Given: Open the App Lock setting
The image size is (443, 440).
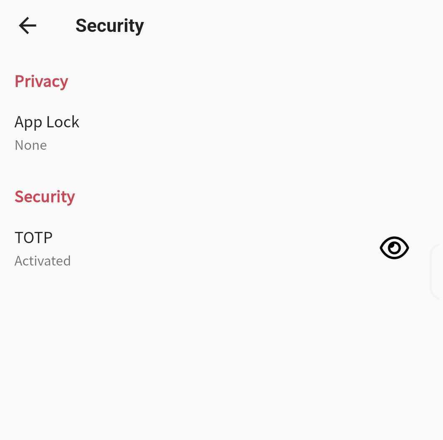Looking at the screenshot, I should pyautogui.click(x=221, y=133).
